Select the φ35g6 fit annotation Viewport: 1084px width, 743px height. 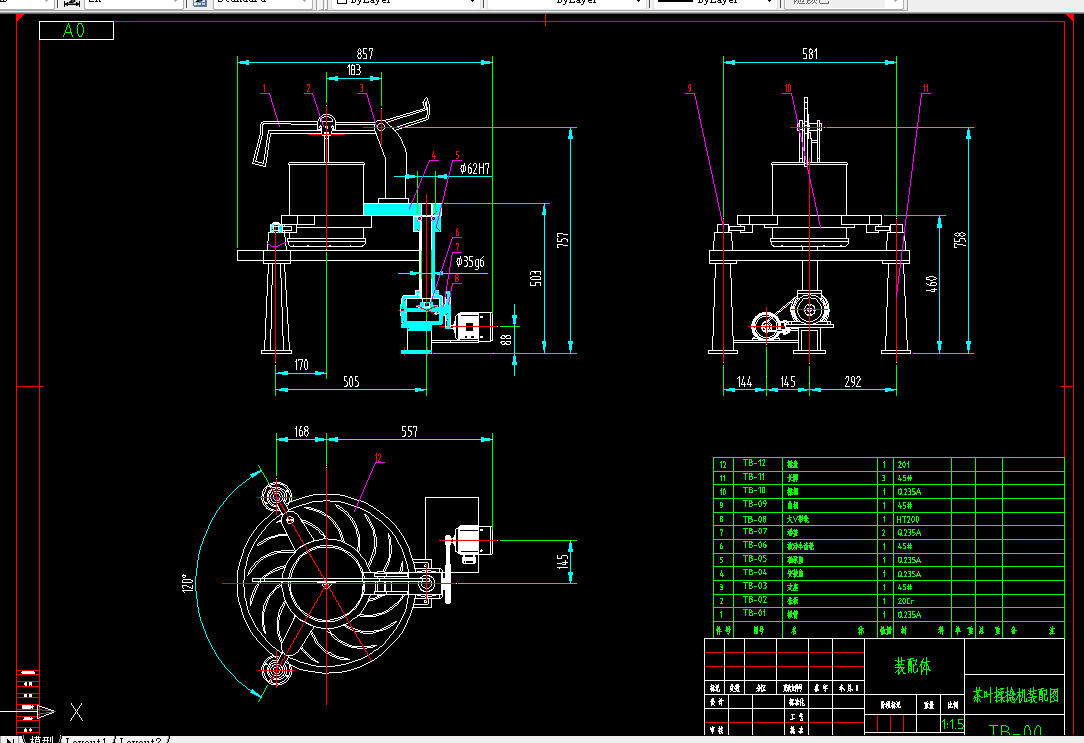coord(470,262)
